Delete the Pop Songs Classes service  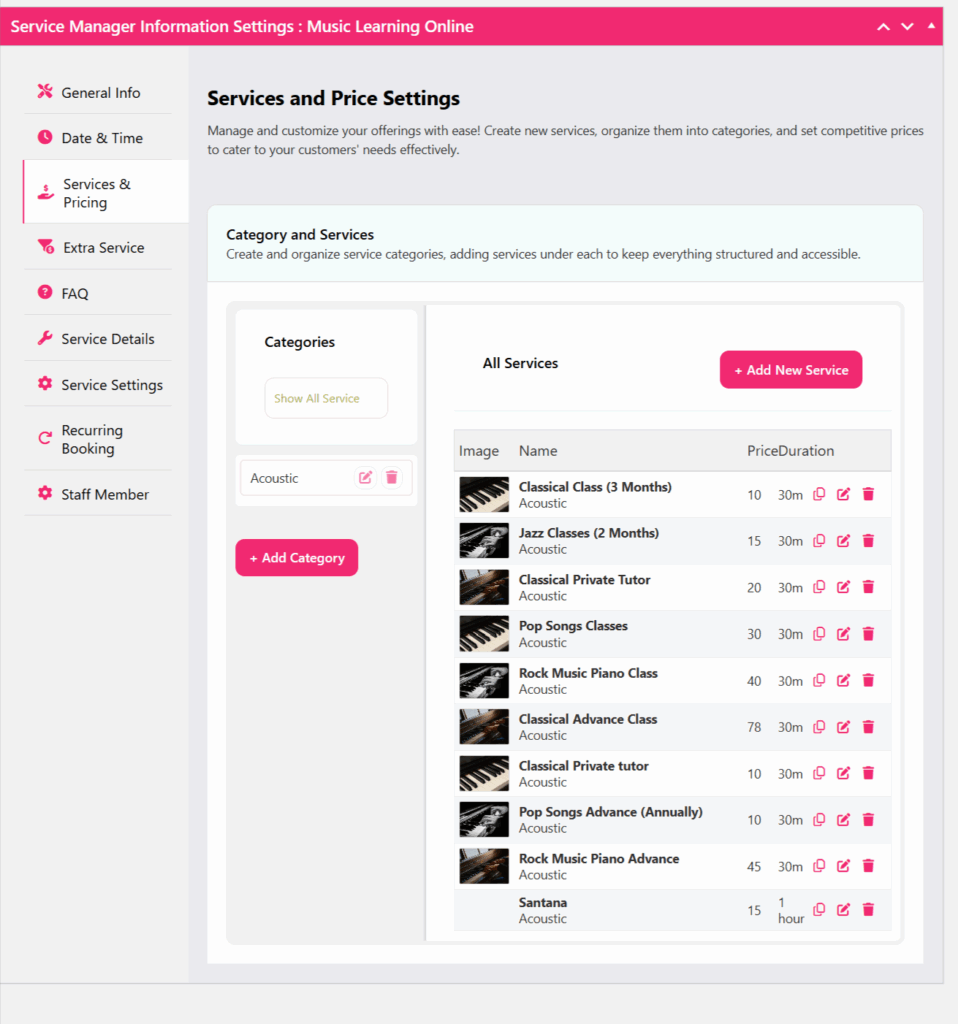coord(868,633)
